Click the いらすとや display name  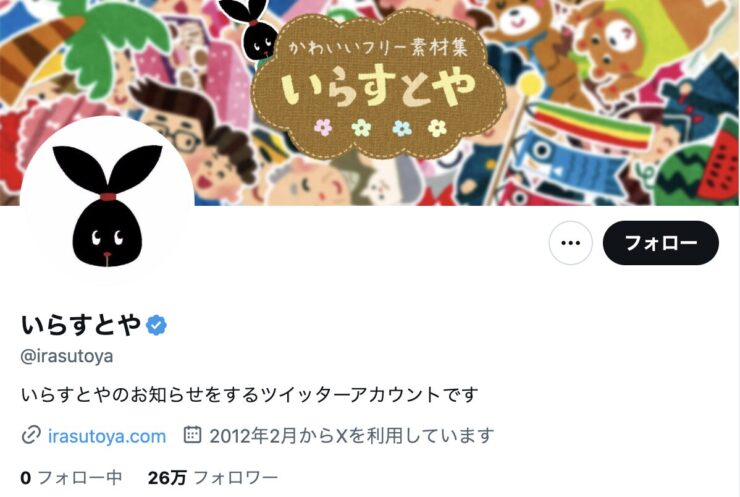pyautogui.click(x=81, y=325)
